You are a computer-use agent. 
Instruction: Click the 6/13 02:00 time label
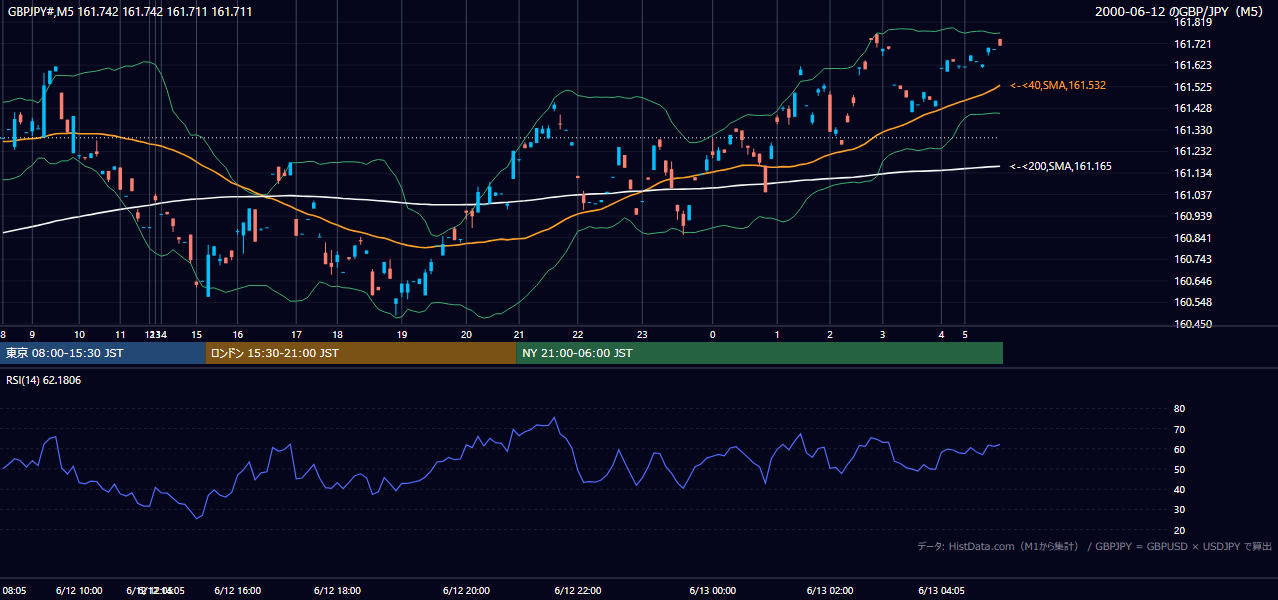point(829,591)
